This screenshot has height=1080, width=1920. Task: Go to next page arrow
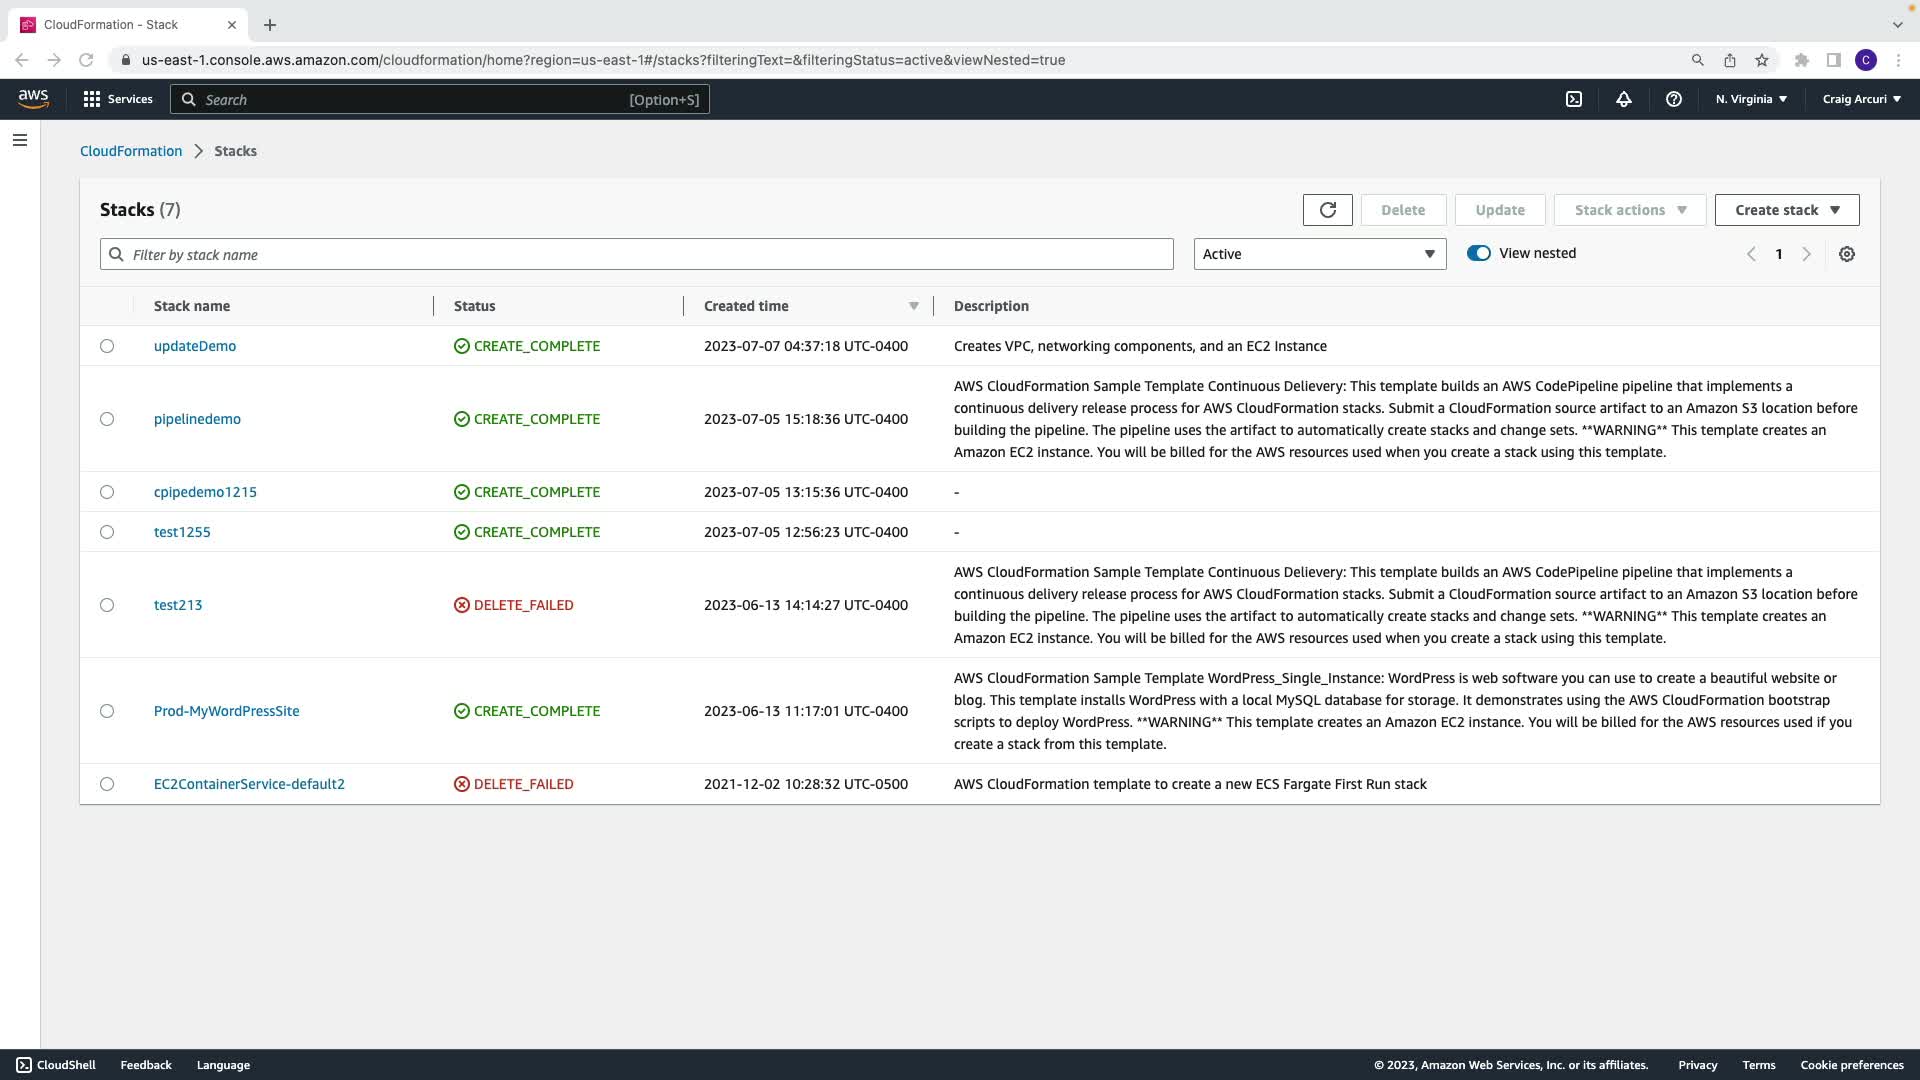(x=1806, y=254)
